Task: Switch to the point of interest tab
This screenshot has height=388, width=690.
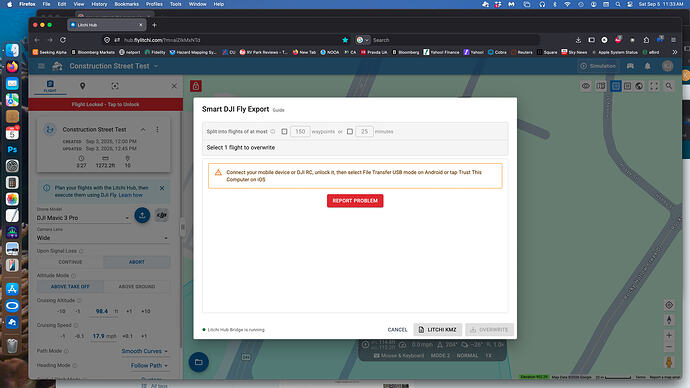Action: pyautogui.click(x=115, y=86)
